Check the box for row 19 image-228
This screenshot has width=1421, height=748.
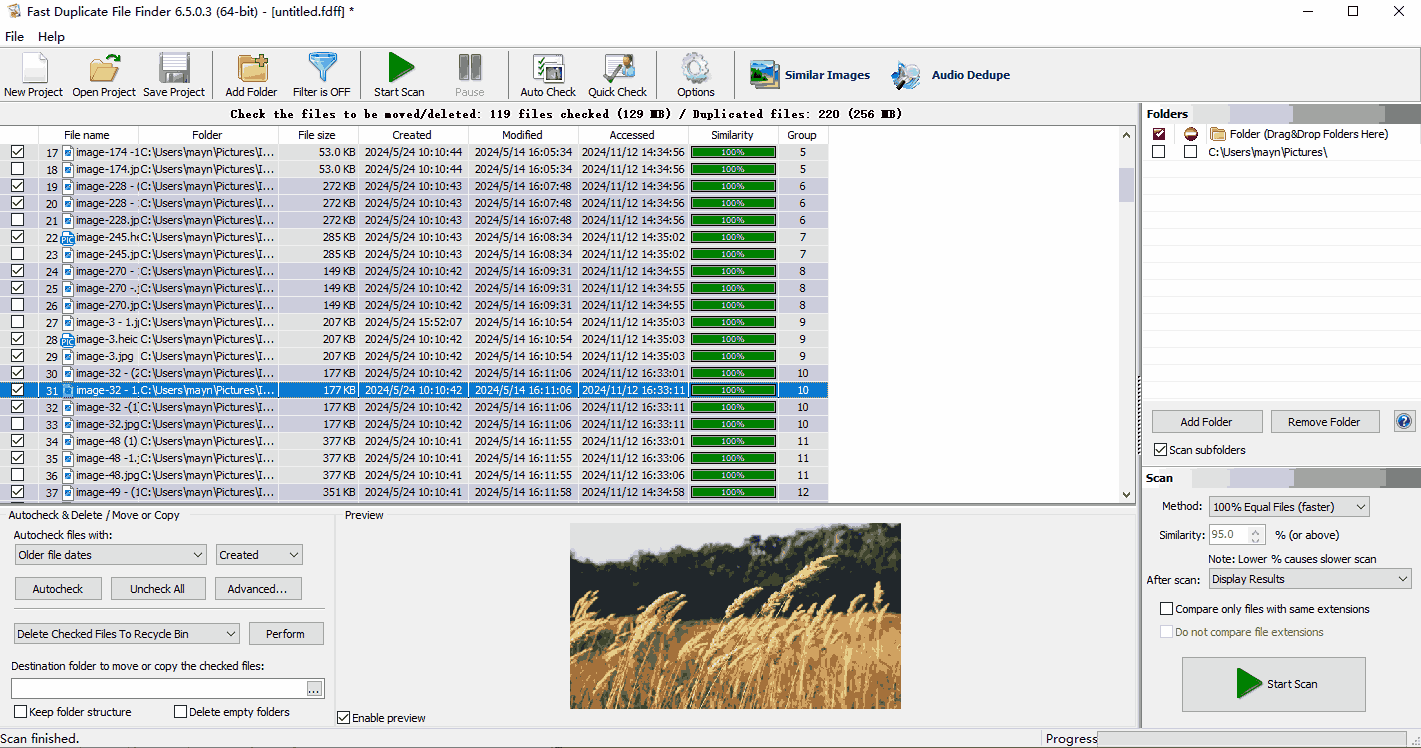pyautogui.click(x=17, y=186)
